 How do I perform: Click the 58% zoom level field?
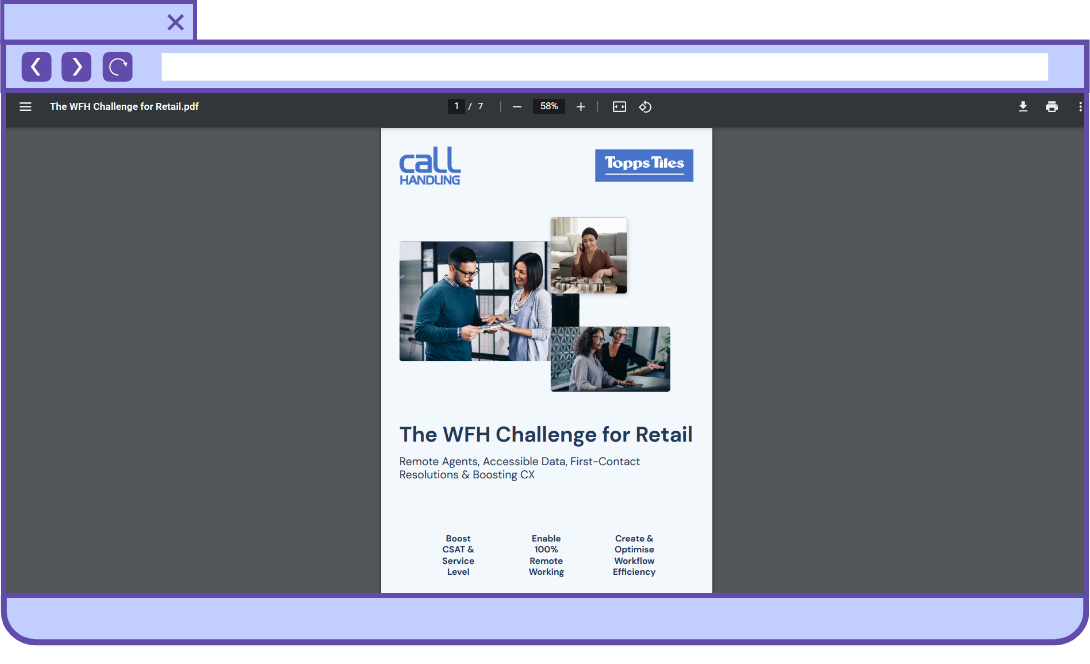[x=549, y=106]
